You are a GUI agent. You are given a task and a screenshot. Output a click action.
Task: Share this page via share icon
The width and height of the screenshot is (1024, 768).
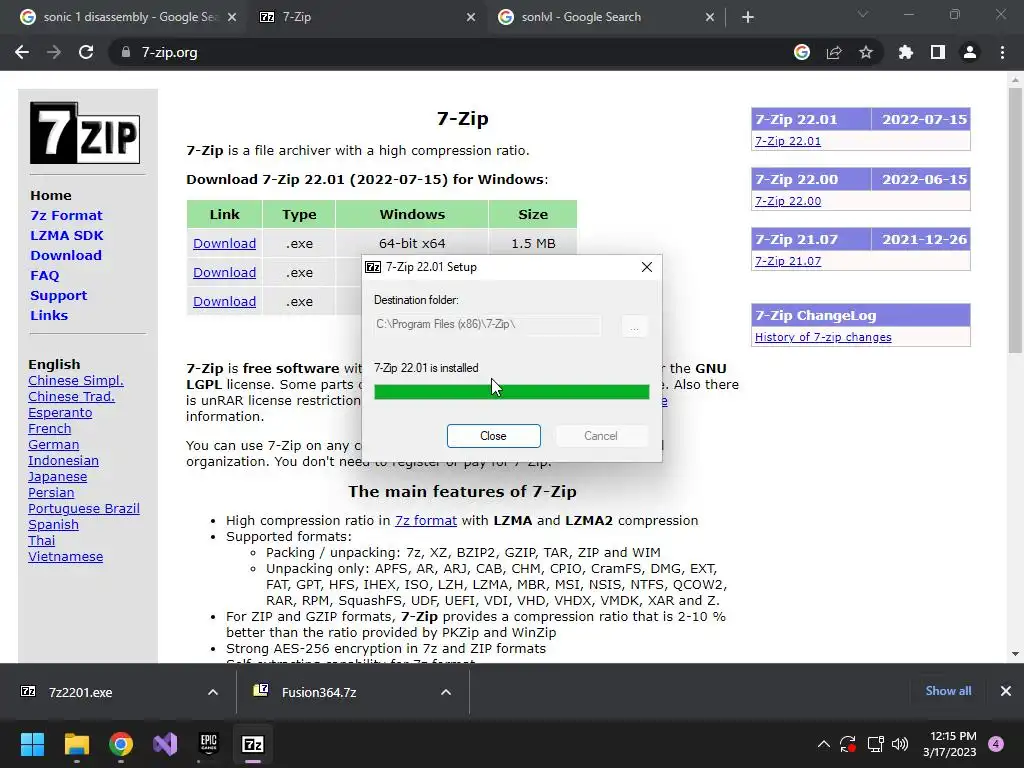[x=834, y=52]
